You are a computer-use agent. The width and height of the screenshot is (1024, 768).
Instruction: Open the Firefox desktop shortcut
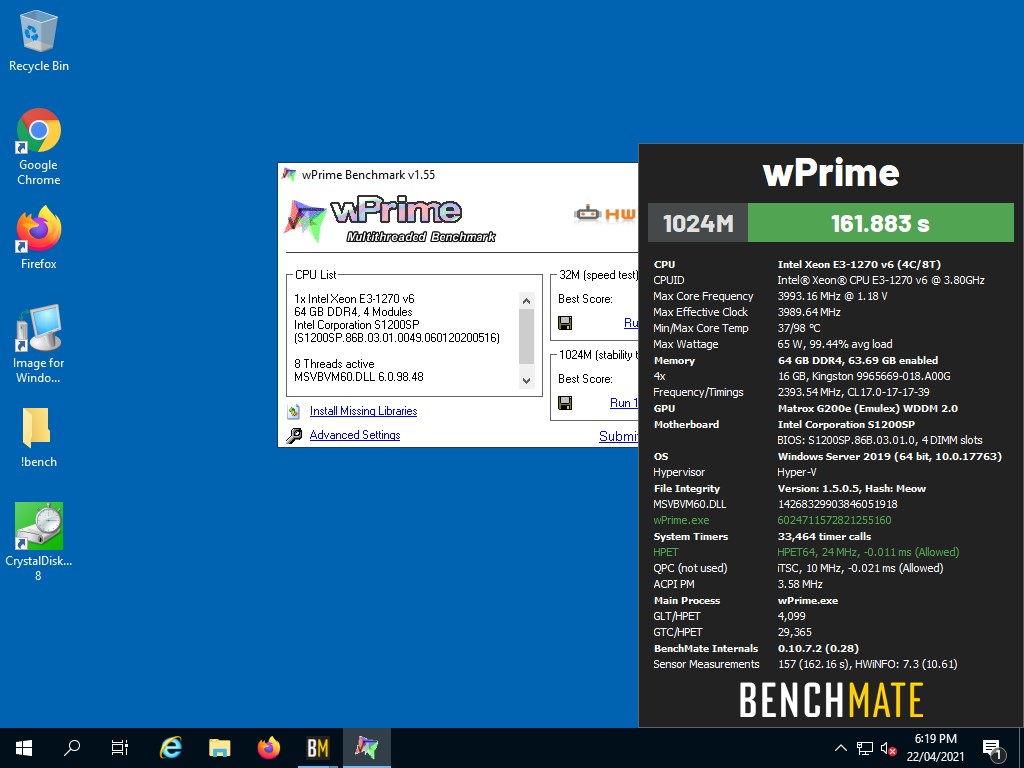39,238
